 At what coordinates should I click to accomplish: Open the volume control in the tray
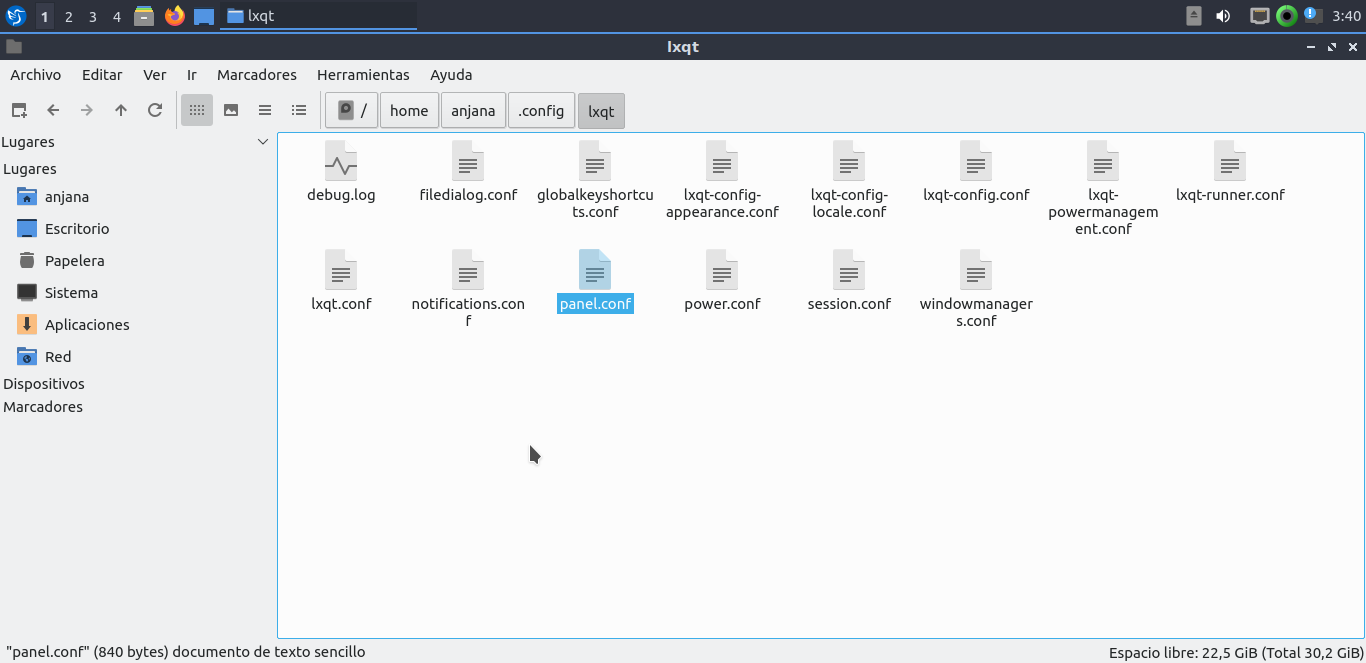[1222, 15]
